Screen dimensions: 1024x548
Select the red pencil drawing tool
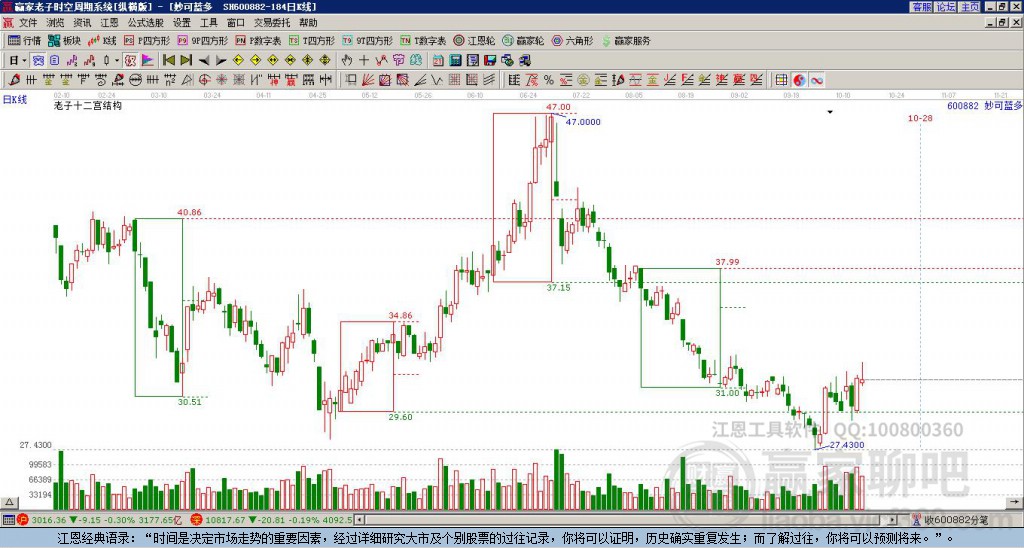pyautogui.click(x=14, y=80)
